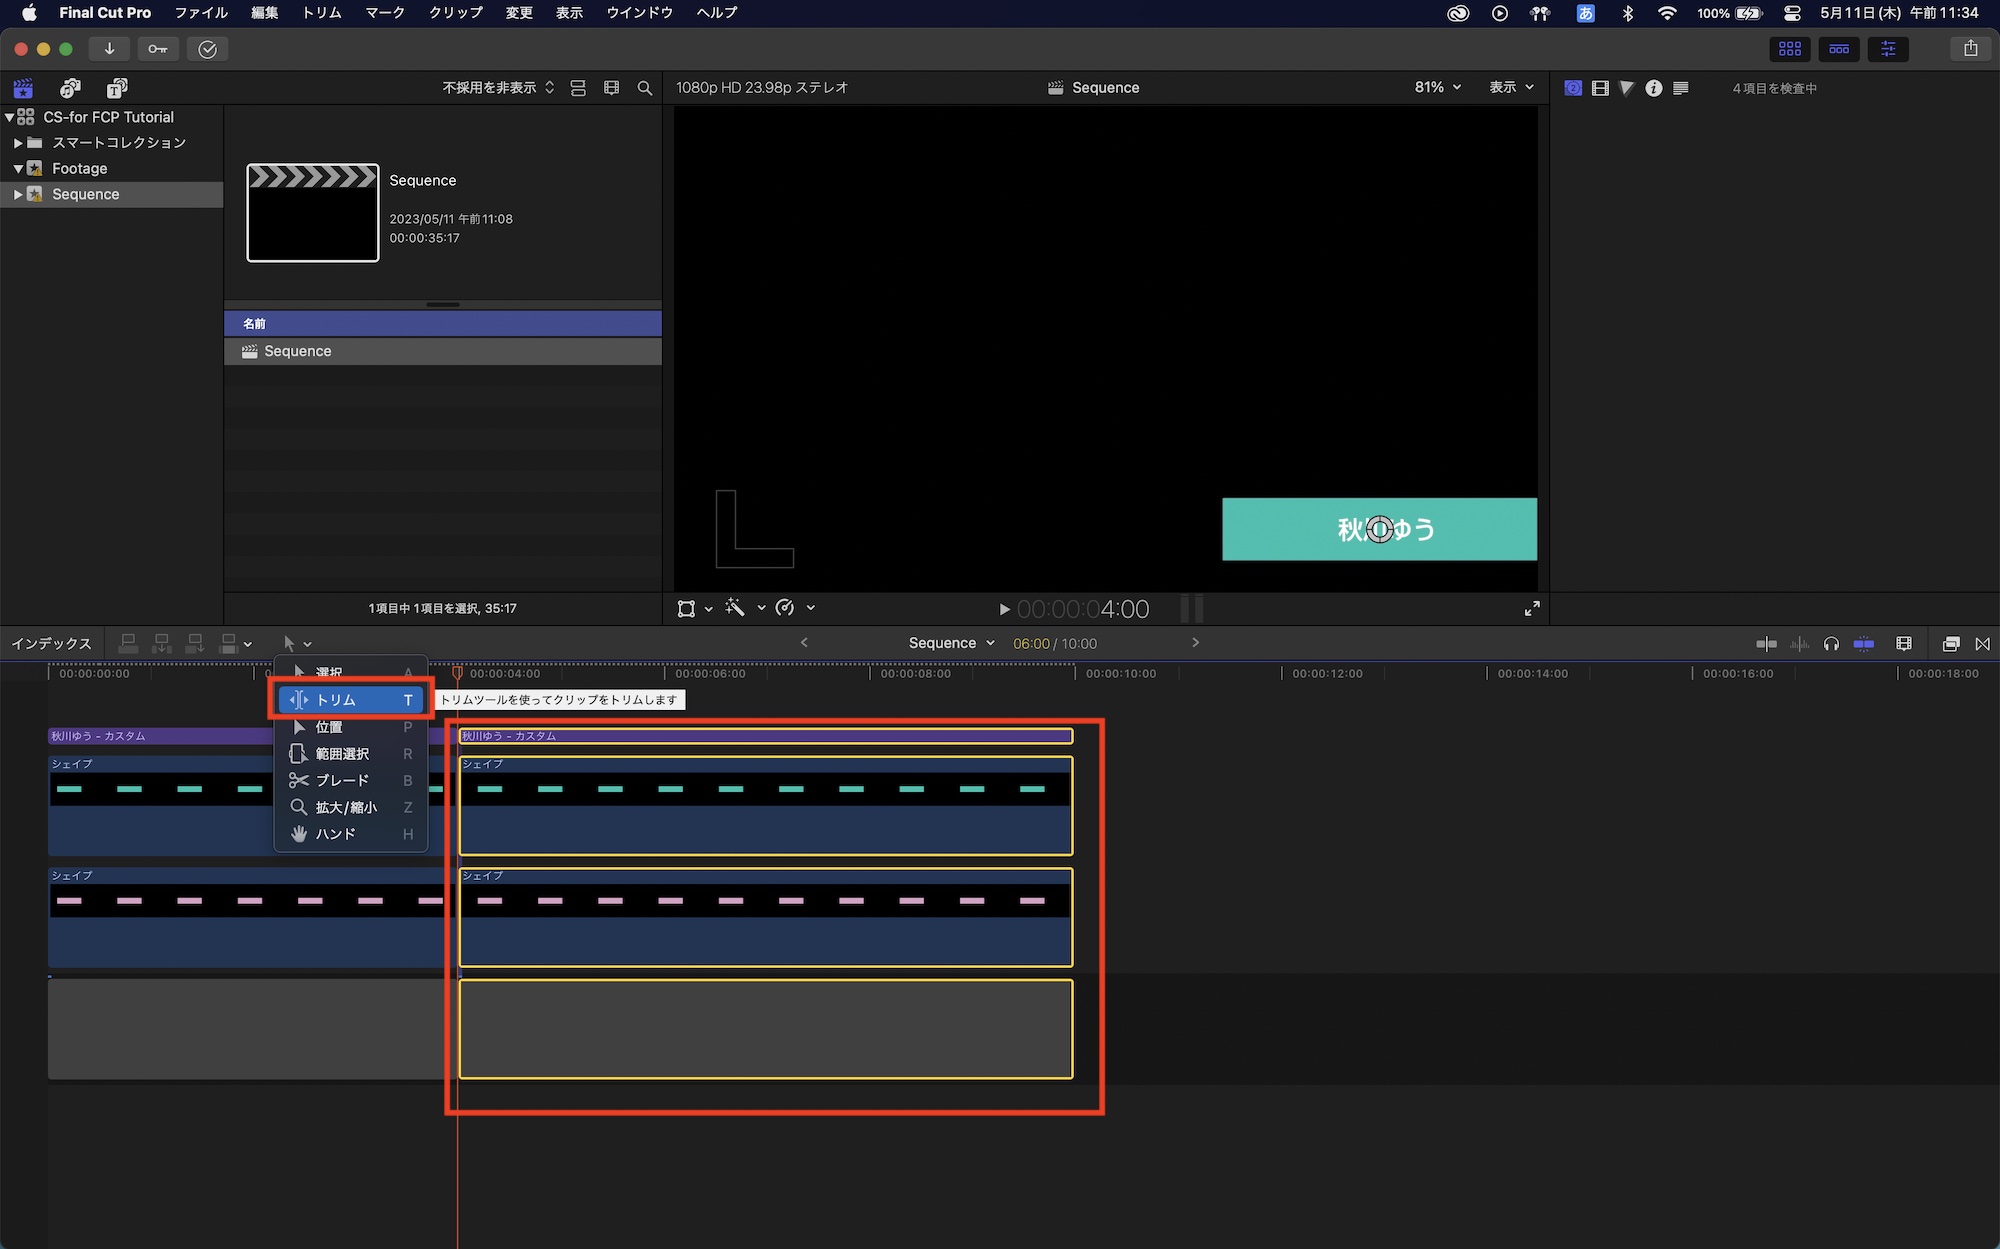Open the クリップ menu in menu bar

(x=455, y=13)
